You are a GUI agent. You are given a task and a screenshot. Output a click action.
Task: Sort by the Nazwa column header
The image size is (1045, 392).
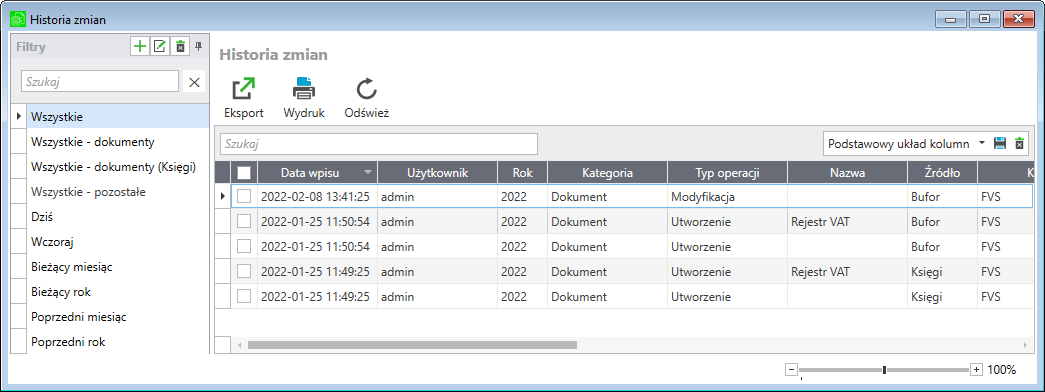pos(847,173)
